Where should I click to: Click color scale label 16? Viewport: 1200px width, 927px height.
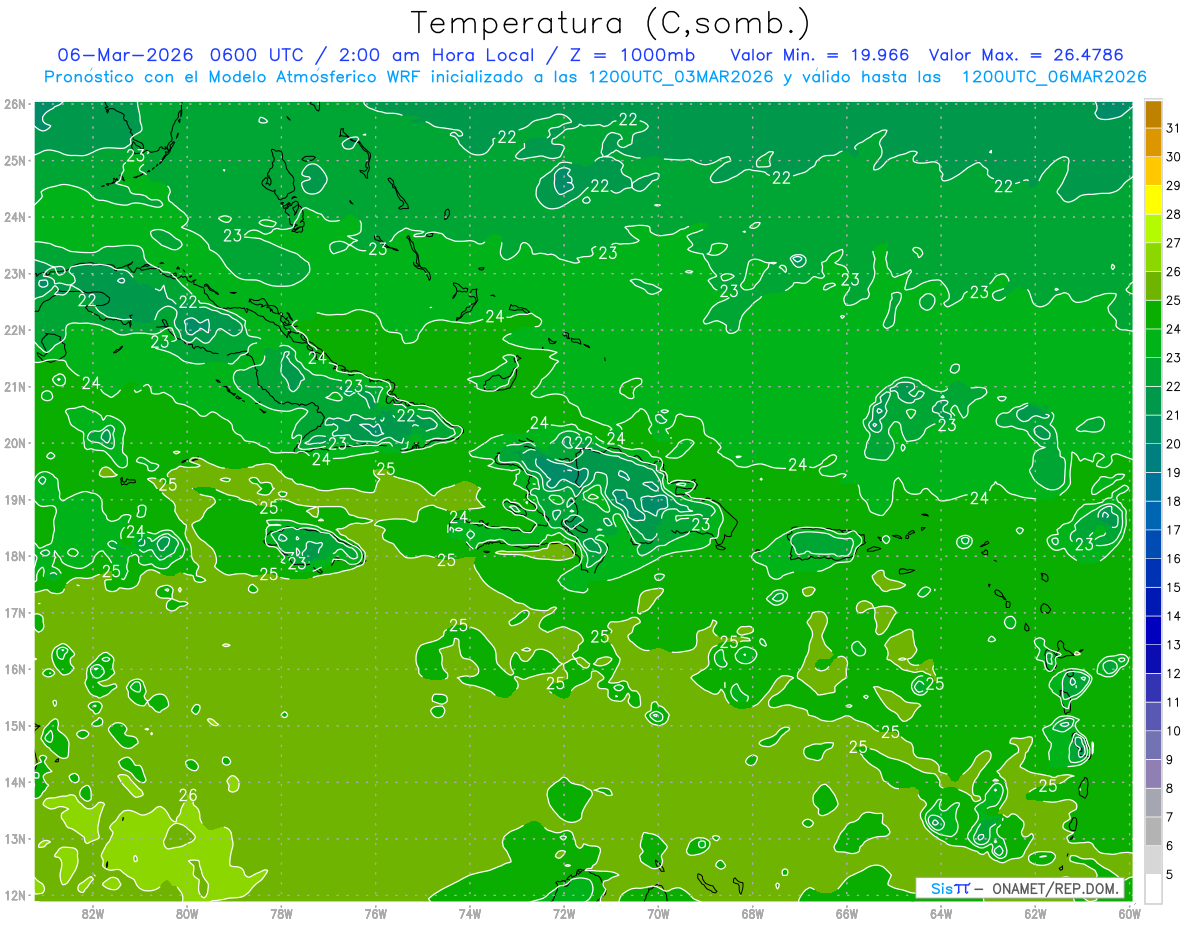[x=1173, y=558]
